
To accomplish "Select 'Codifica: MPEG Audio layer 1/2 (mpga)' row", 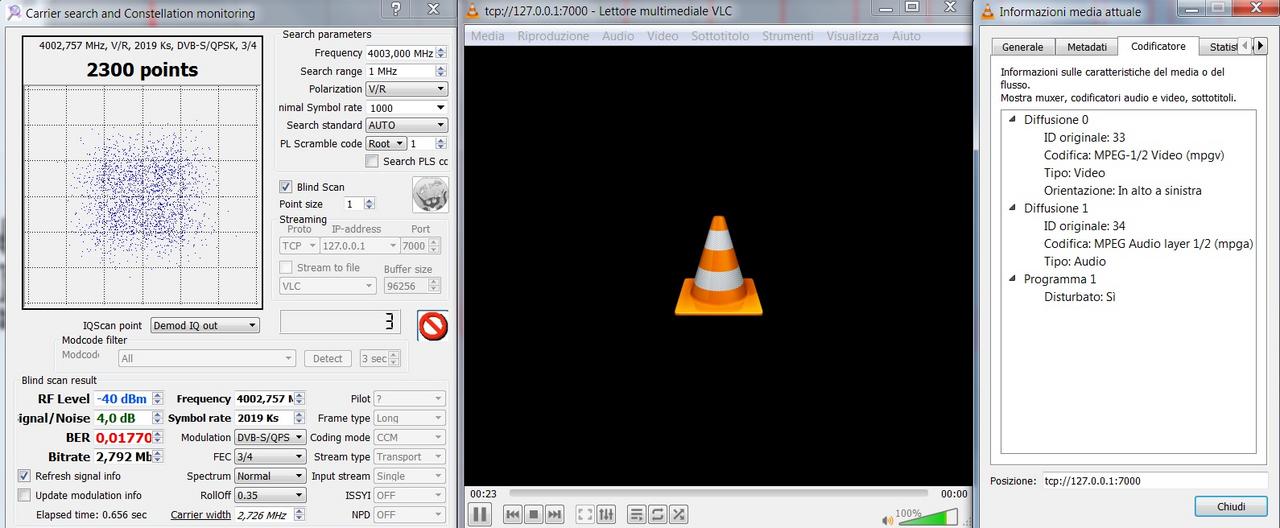I will pos(1148,243).
